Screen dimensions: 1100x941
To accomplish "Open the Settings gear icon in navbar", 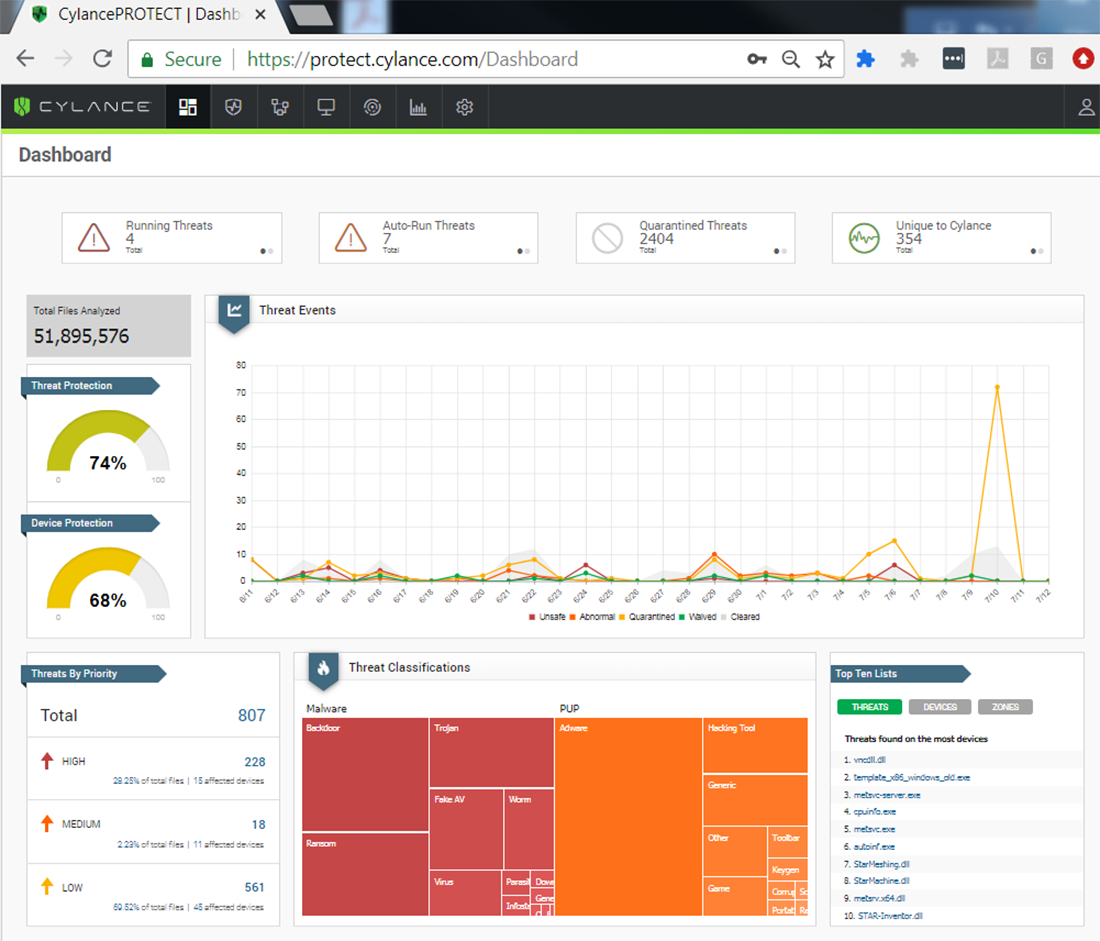I will pyautogui.click(x=464, y=107).
